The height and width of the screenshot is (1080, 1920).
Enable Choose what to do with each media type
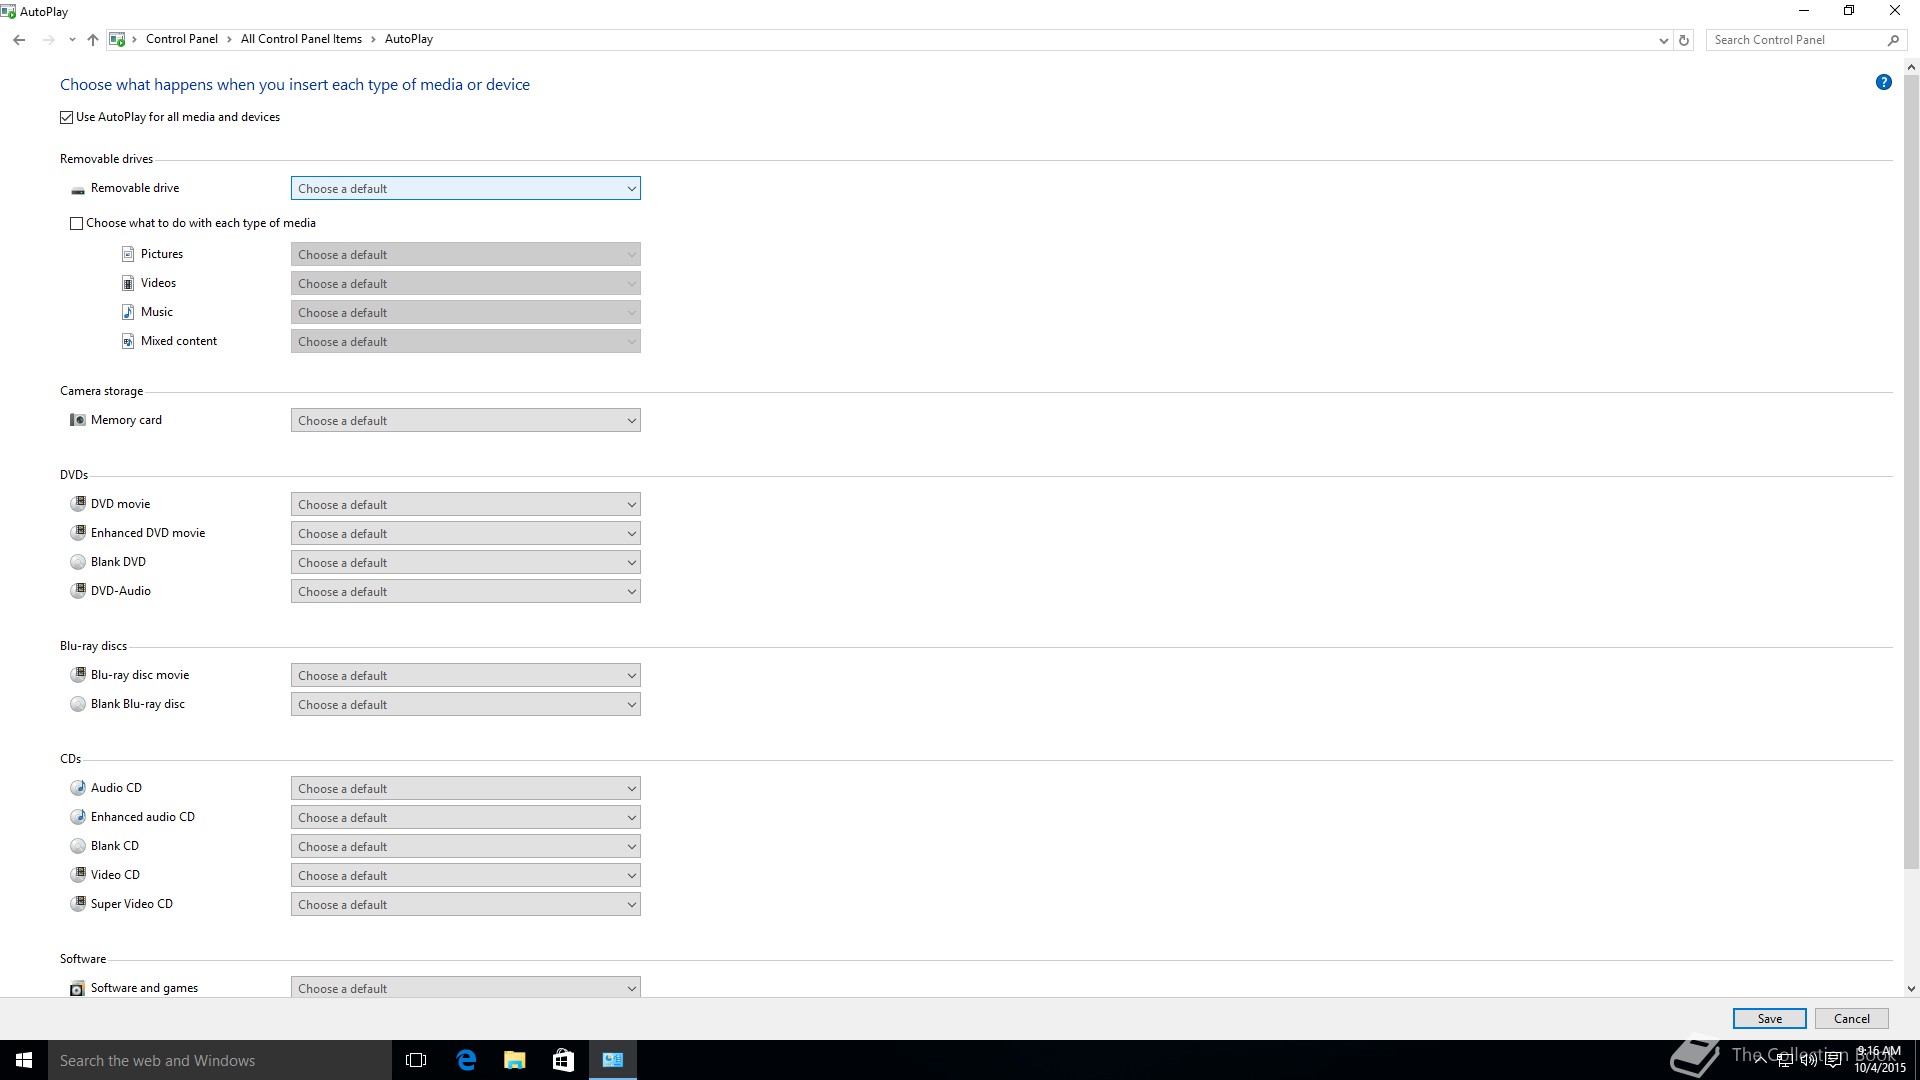[x=77, y=223]
